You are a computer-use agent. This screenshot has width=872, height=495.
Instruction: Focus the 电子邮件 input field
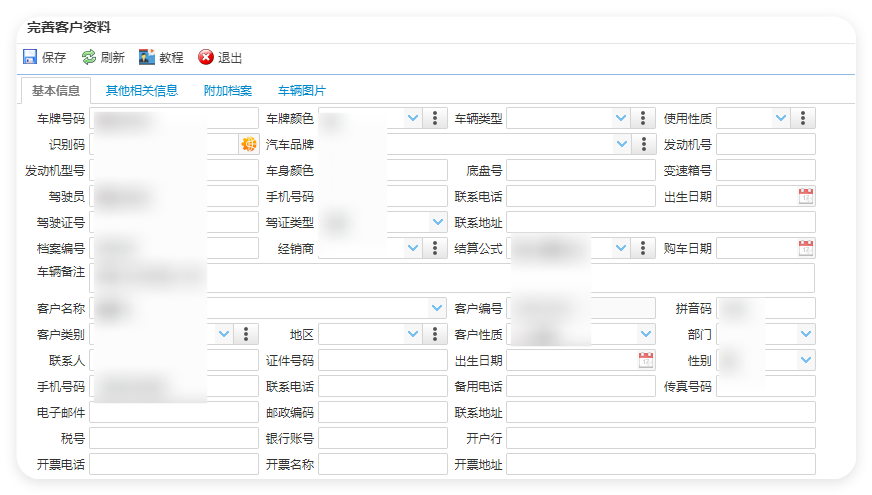(x=174, y=412)
